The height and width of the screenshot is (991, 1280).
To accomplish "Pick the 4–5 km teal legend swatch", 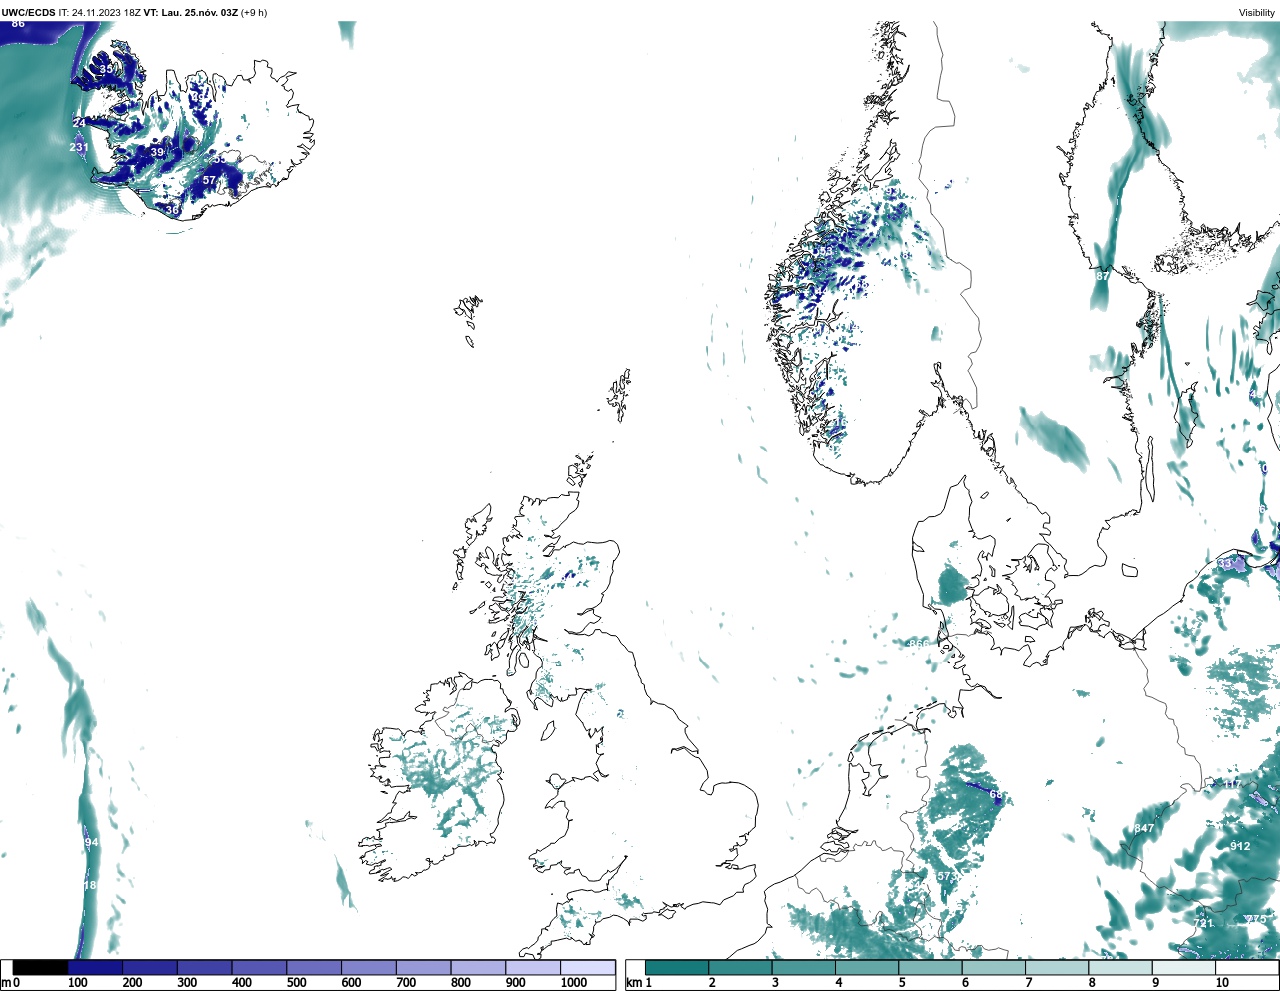I will (866, 967).
